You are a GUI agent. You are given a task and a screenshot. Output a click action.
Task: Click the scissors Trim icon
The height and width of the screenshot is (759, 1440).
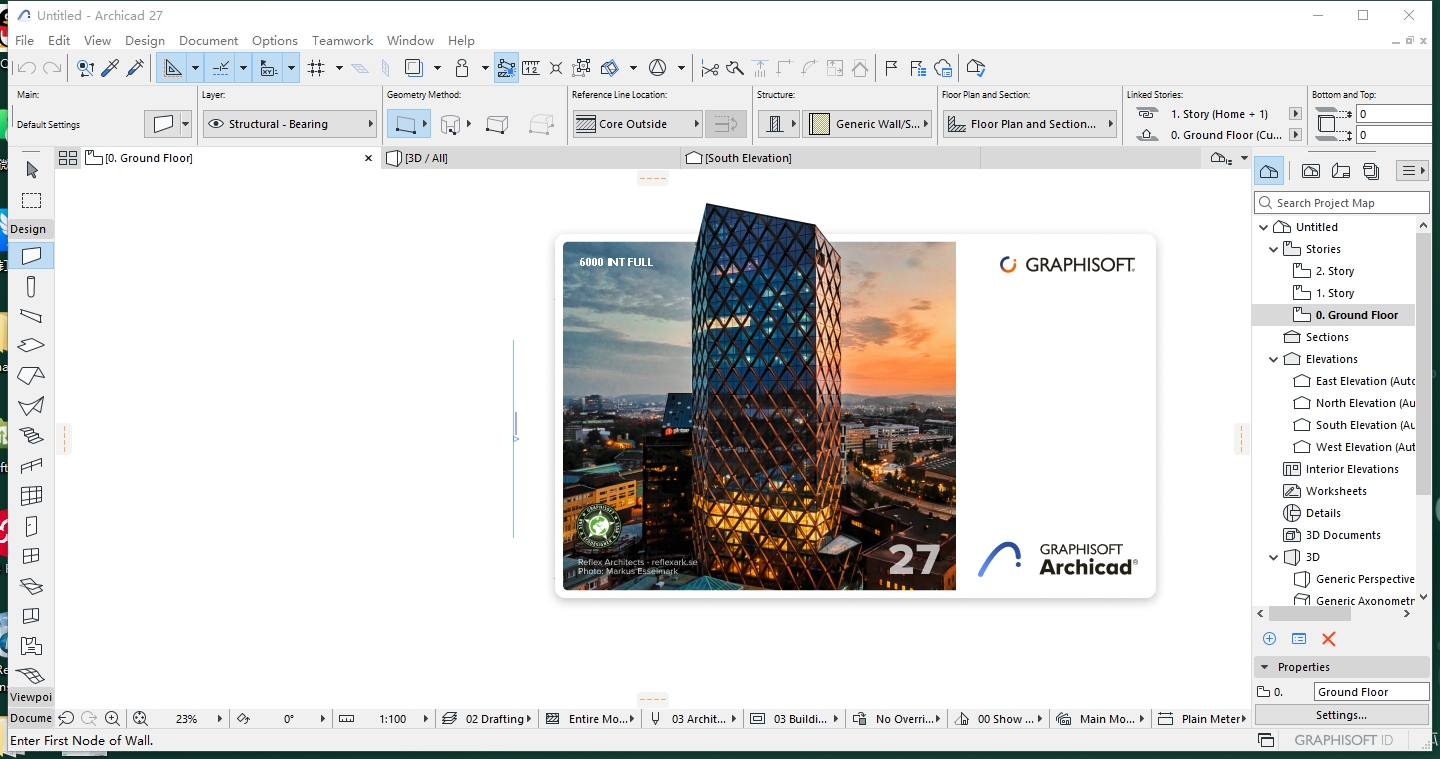(710, 68)
